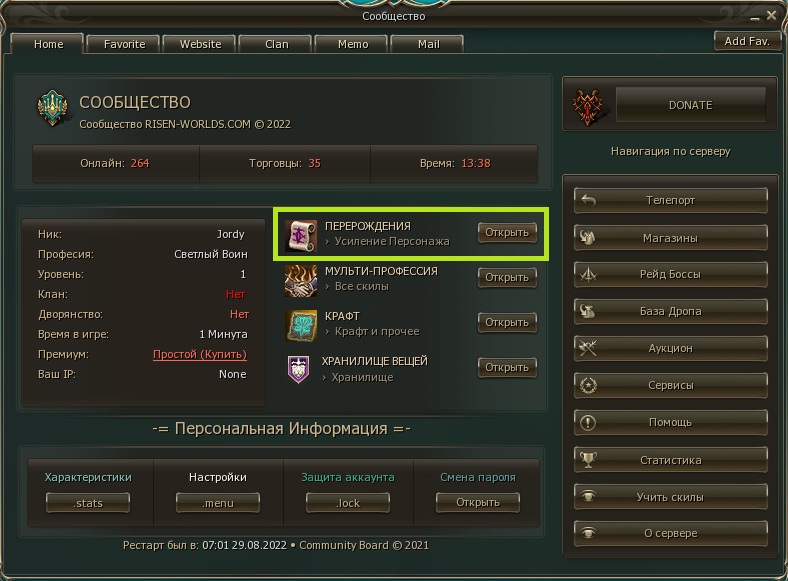Click the .stats button under Характеристики
The width and height of the screenshot is (788, 581).
click(88, 503)
